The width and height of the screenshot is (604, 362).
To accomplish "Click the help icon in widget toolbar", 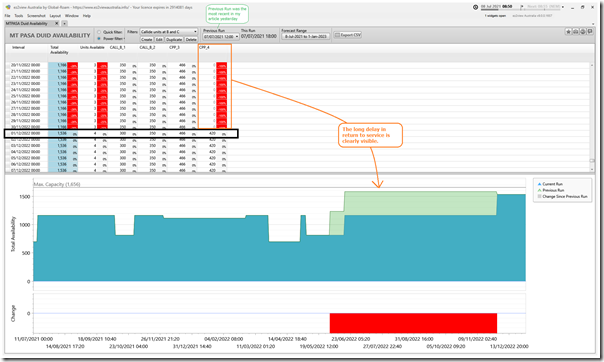I will pyautogui.click(x=583, y=32).
